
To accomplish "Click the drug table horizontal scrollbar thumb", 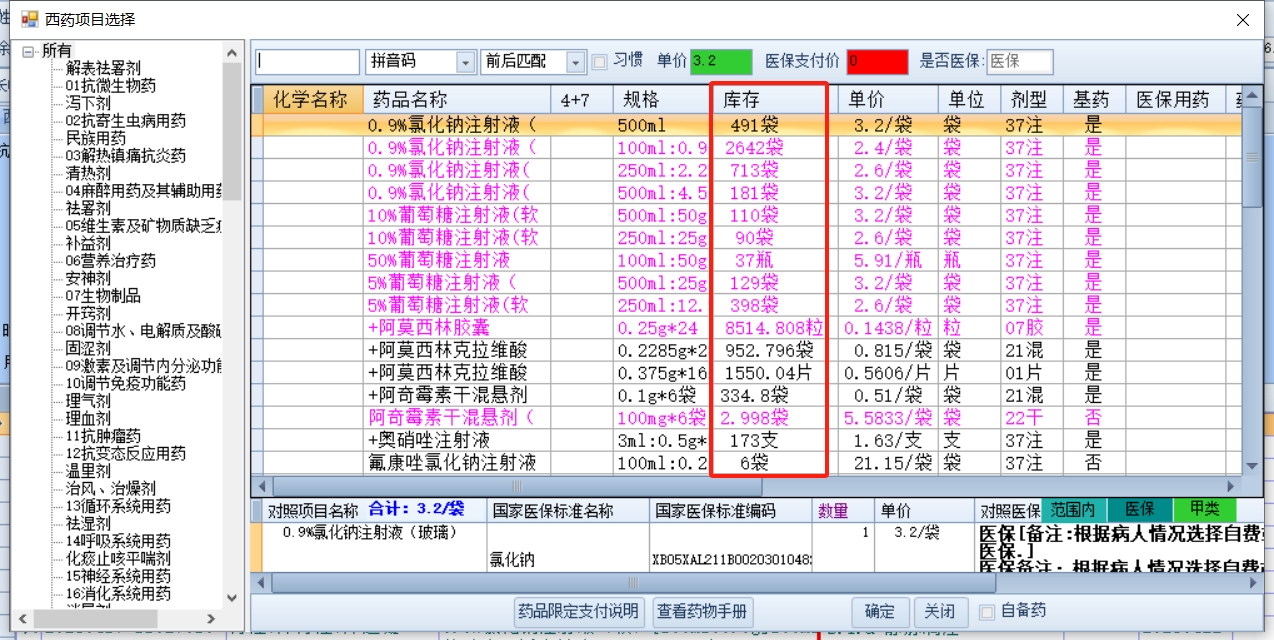I will (515, 485).
